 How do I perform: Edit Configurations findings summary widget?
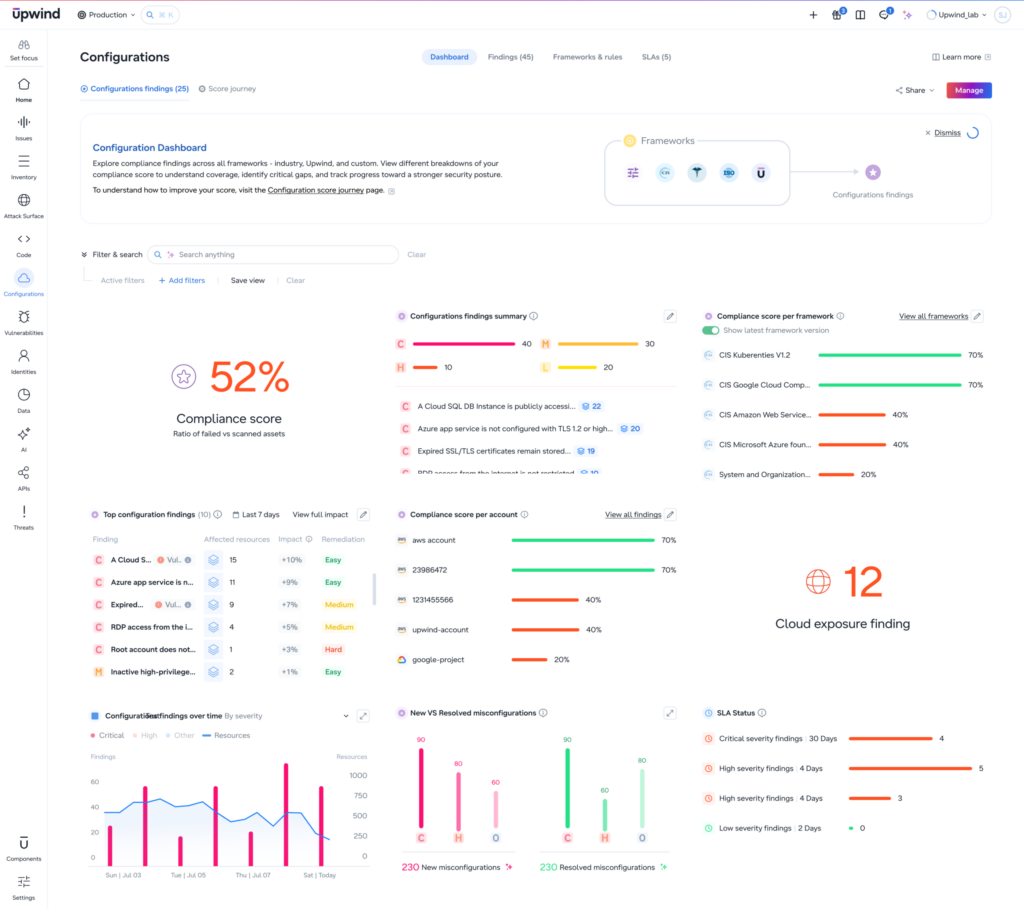point(670,316)
